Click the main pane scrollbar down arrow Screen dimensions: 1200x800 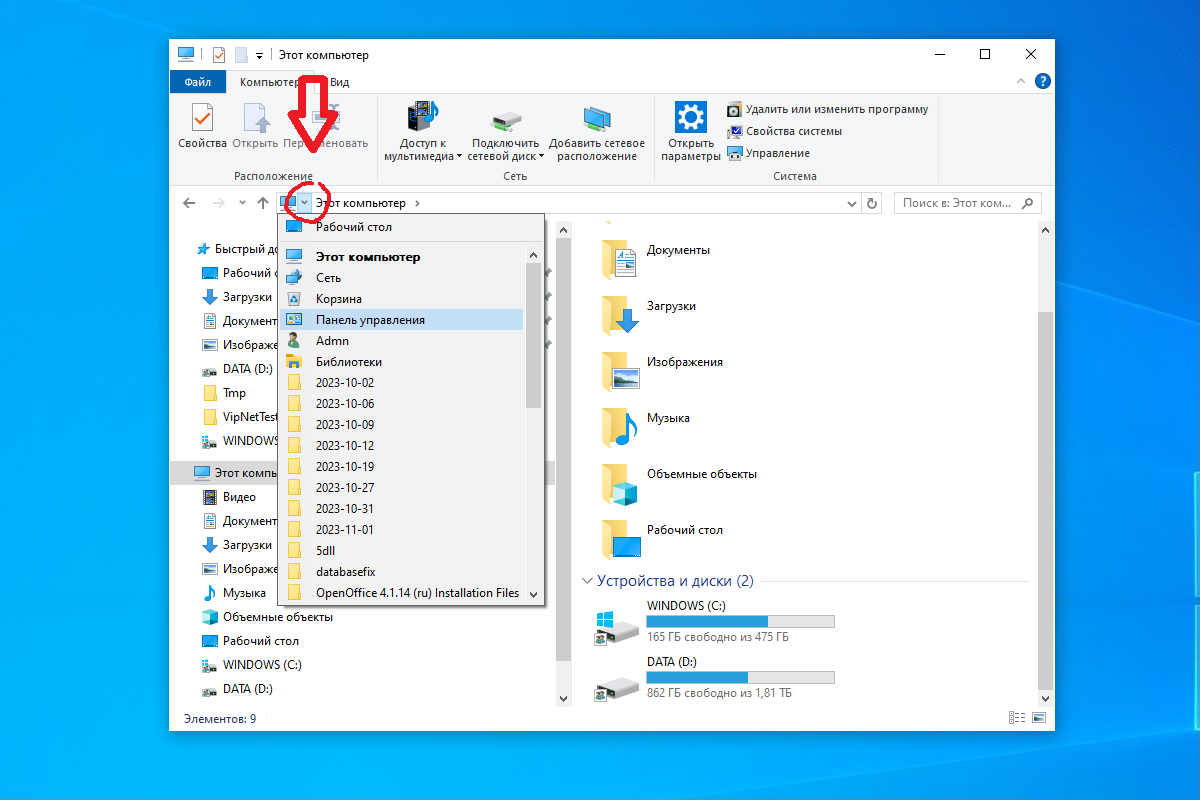(x=1045, y=697)
